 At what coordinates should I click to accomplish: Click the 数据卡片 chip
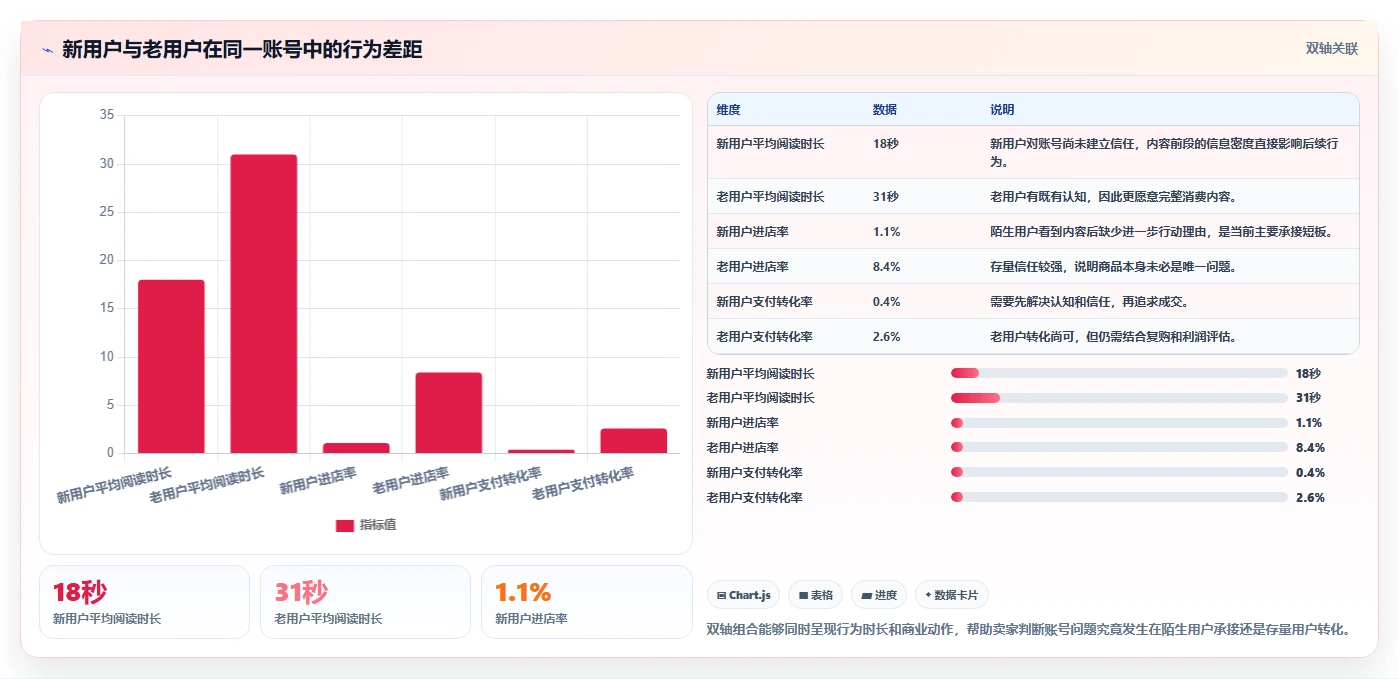click(952, 595)
